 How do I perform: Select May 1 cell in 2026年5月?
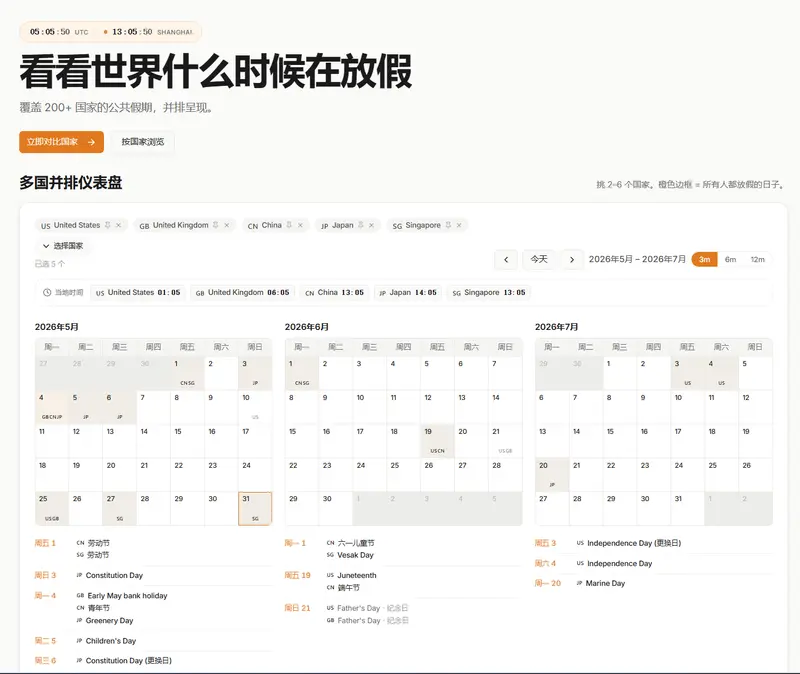coord(187,373)
